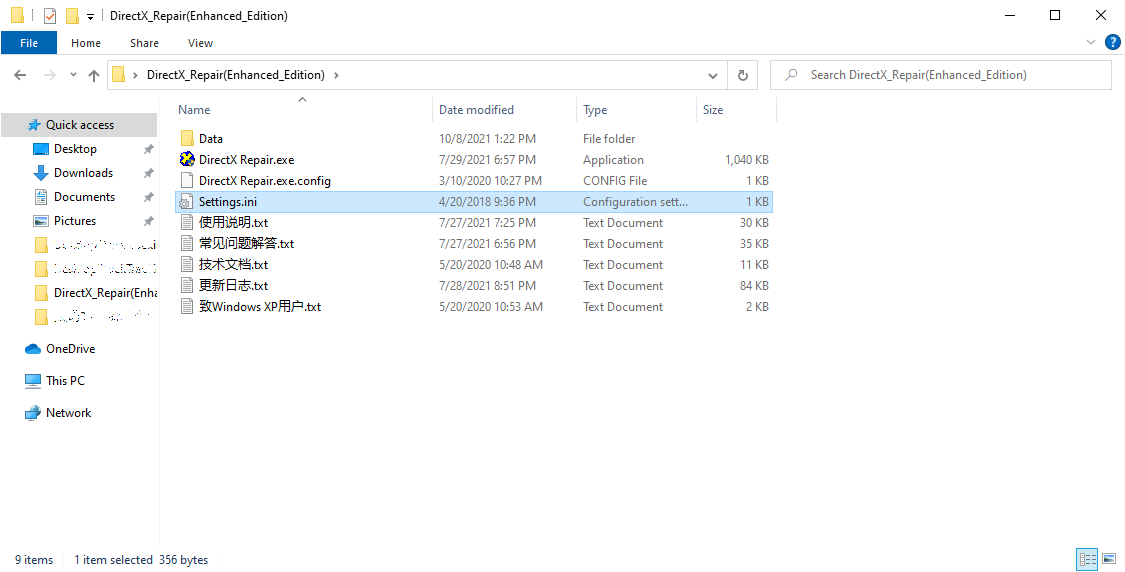Screen dimensions: 1125x572
Task: Switch to the View ribbon tab
Action: [200, 43]
